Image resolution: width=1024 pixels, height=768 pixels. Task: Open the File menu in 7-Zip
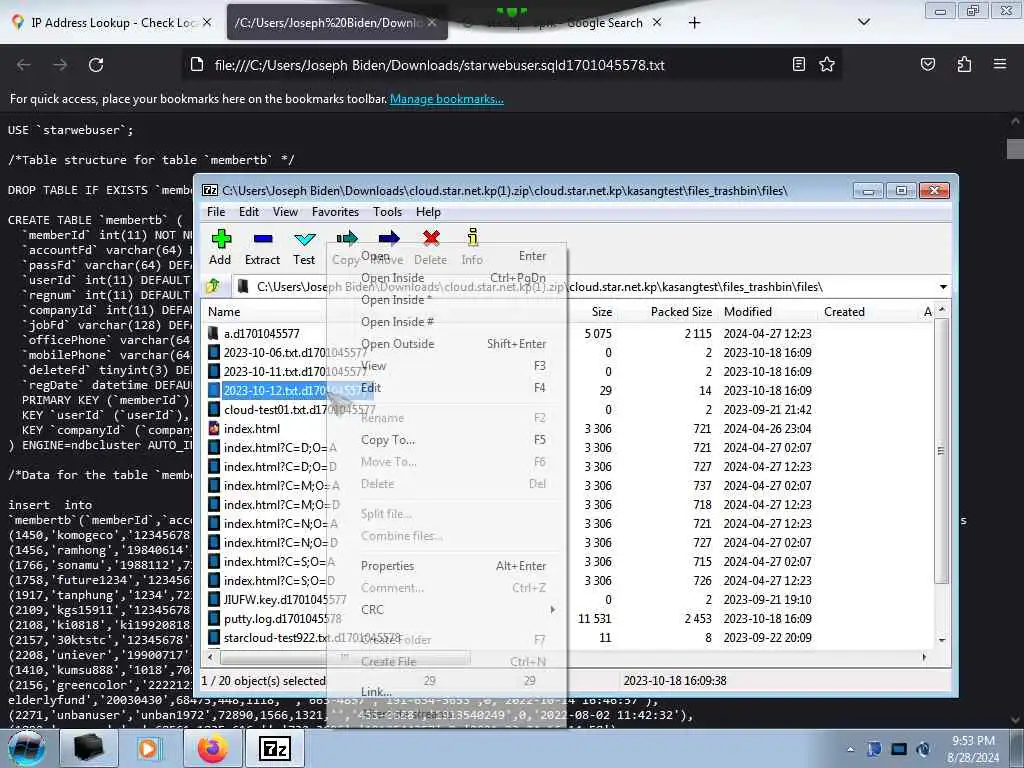point(216,212)
